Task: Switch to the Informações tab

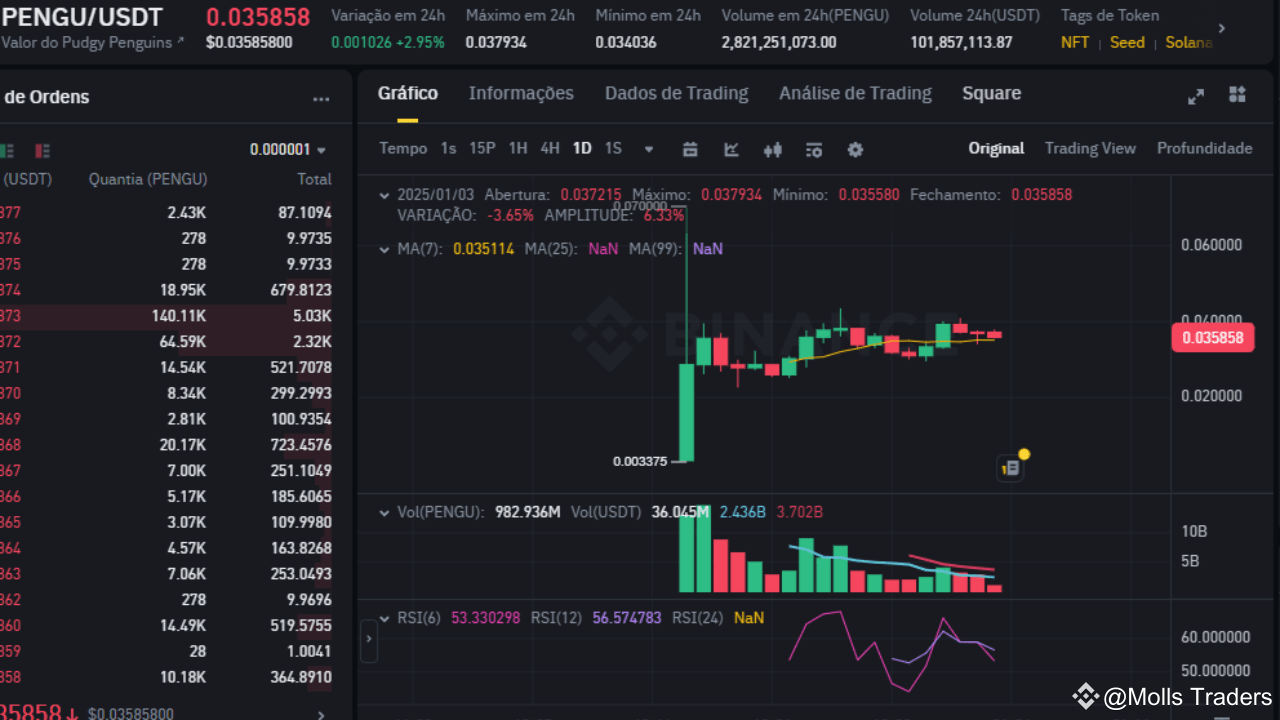Action: tap(521, 93)
